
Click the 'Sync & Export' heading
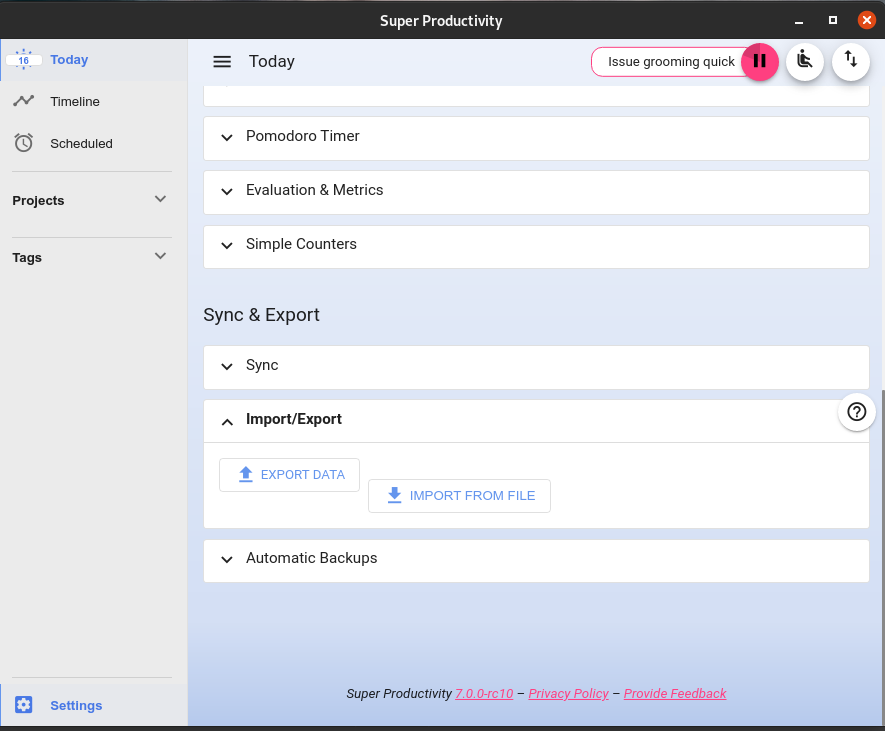click(261, 315)
